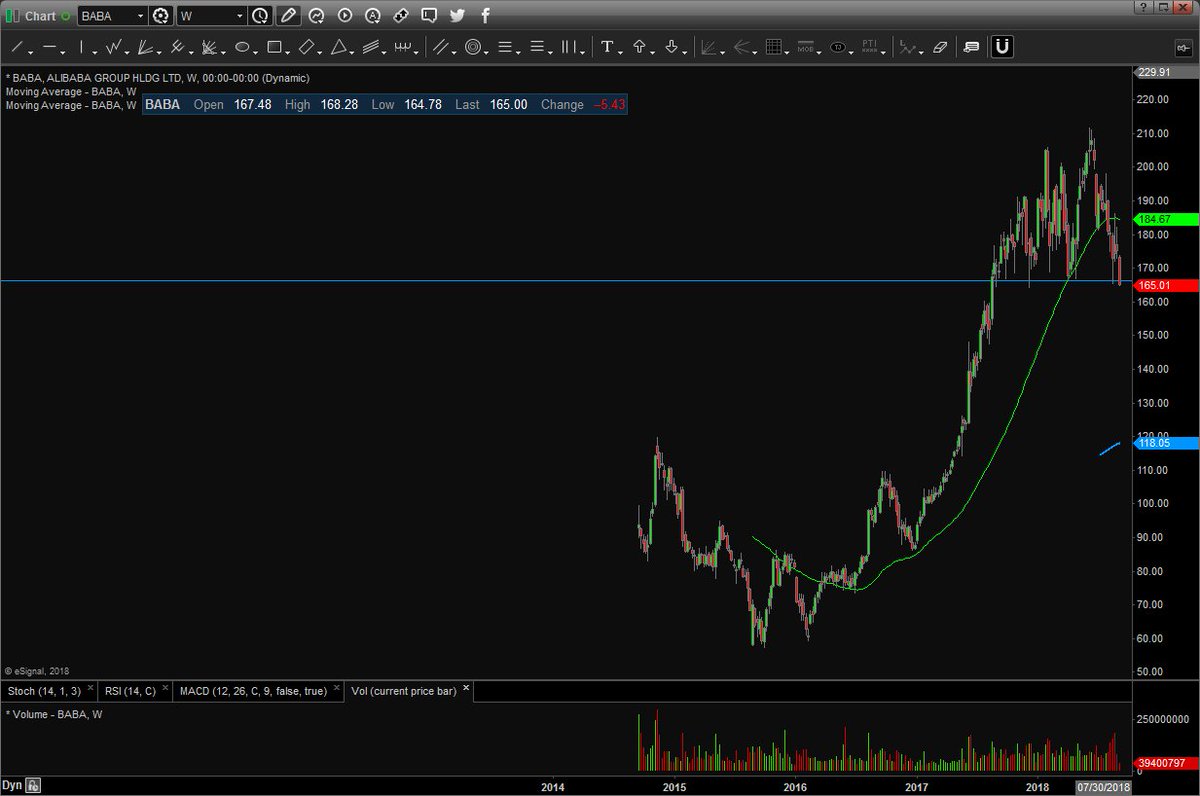Open the symbol dropdown for BABA
This screenshot has height=796, width=1200.
point(139,16)
